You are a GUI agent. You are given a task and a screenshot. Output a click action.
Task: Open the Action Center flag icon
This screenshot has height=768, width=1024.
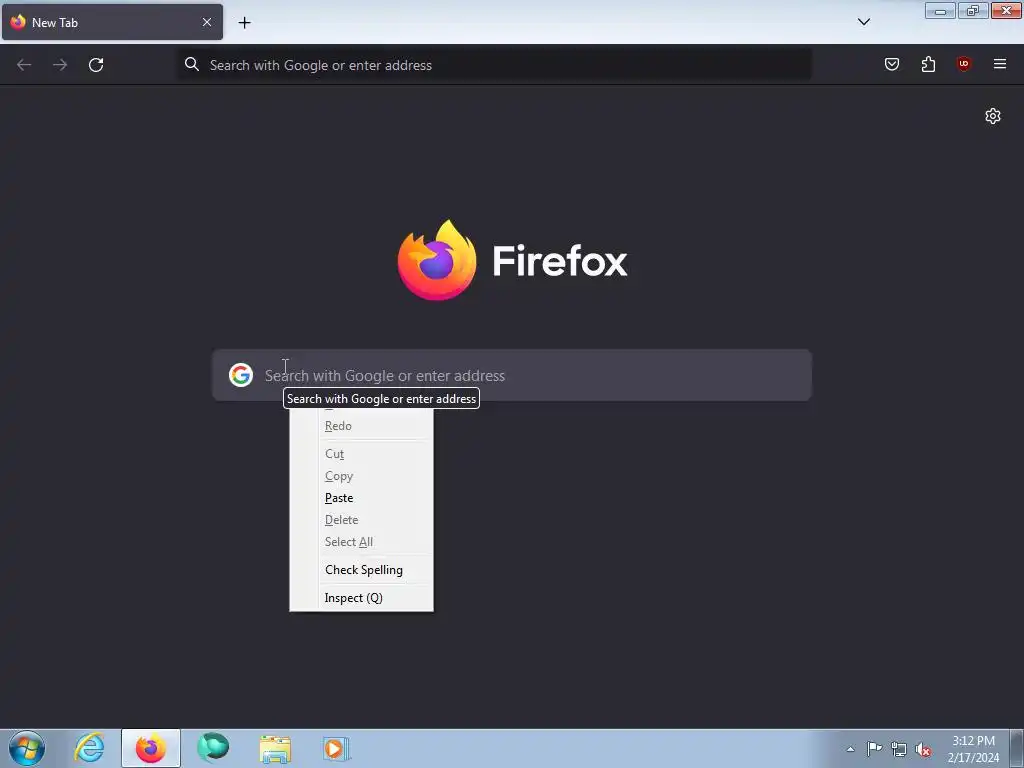coord(874,749)
